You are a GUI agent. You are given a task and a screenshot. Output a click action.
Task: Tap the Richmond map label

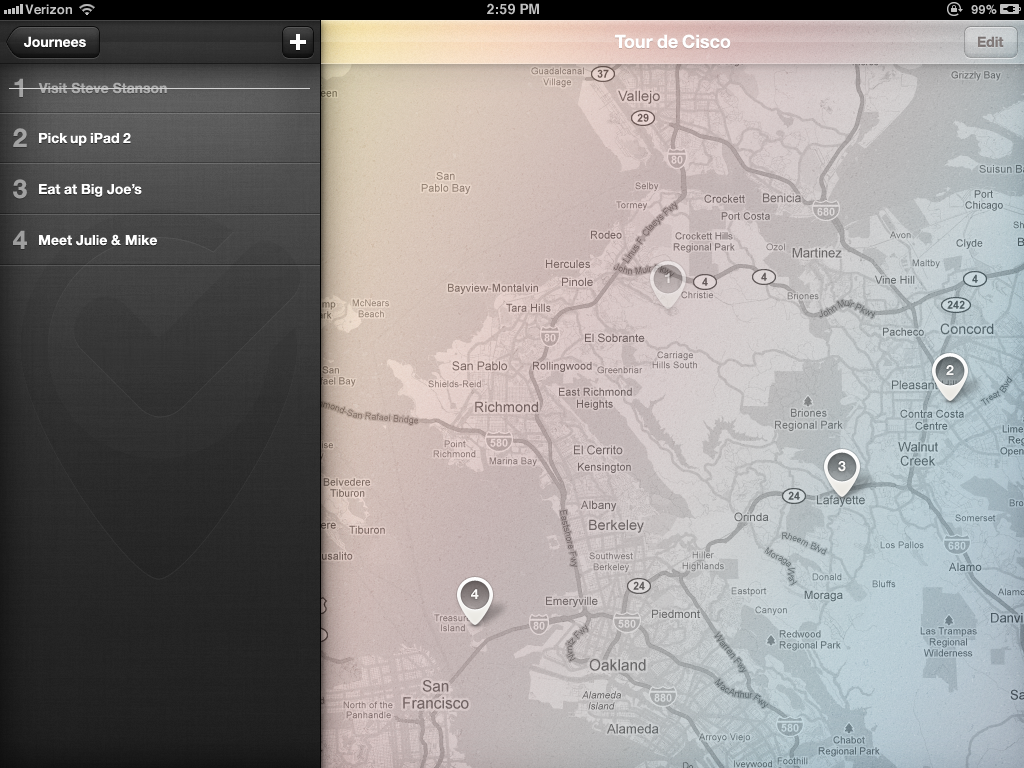(x=506, y=407)
